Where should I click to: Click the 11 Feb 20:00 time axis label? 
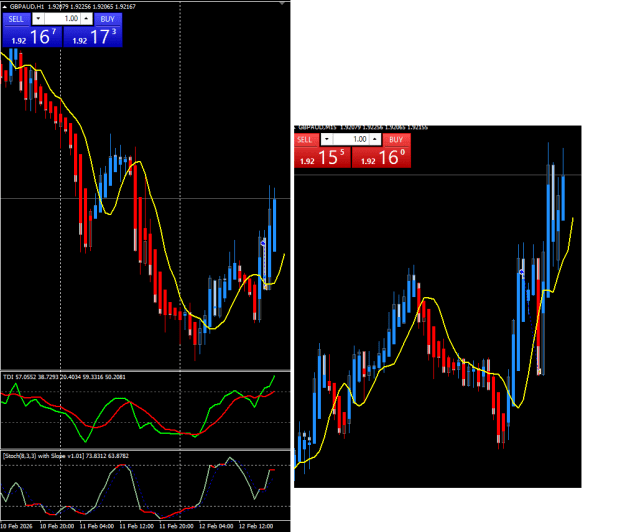click(x=177, y=526)
